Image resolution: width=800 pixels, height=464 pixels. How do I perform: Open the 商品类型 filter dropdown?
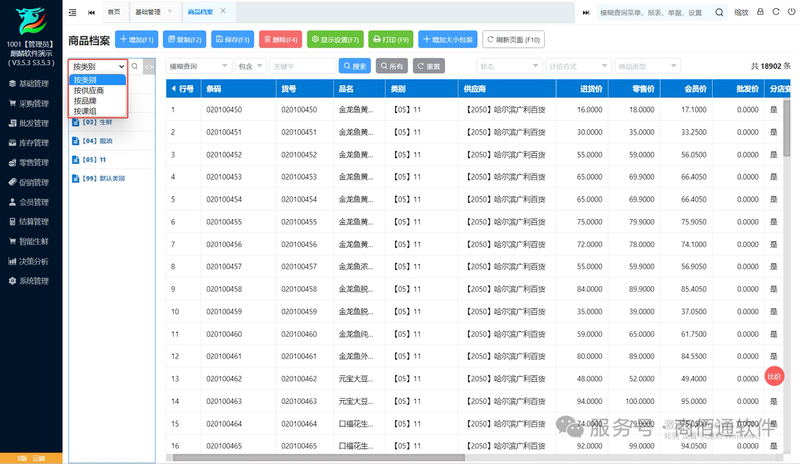click(x=647, y=66)
